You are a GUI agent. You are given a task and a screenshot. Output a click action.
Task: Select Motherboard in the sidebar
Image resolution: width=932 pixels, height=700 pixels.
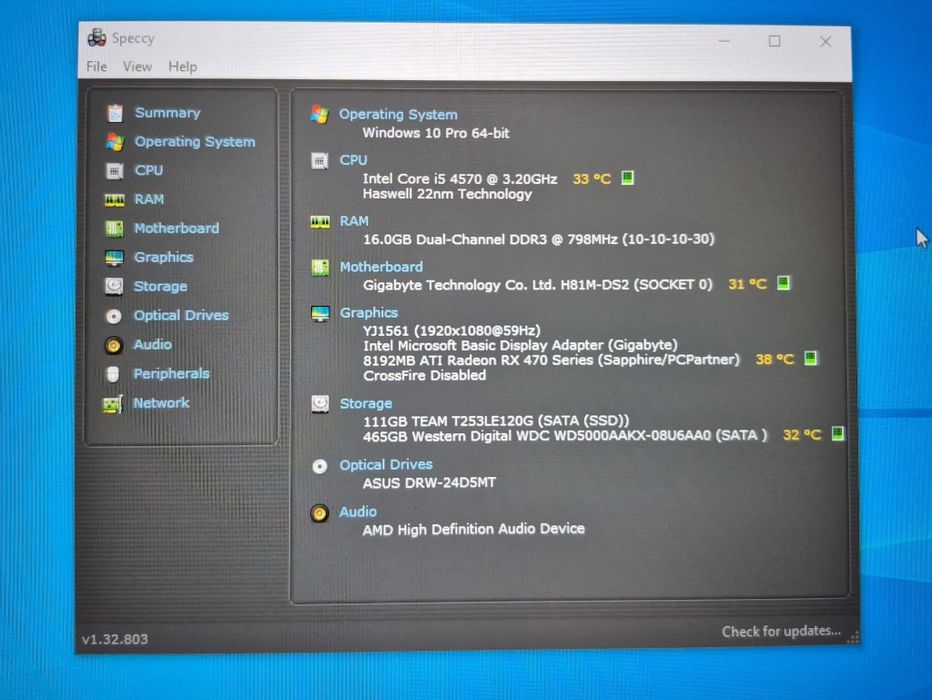pyautogui.click(x=177, y=228)
